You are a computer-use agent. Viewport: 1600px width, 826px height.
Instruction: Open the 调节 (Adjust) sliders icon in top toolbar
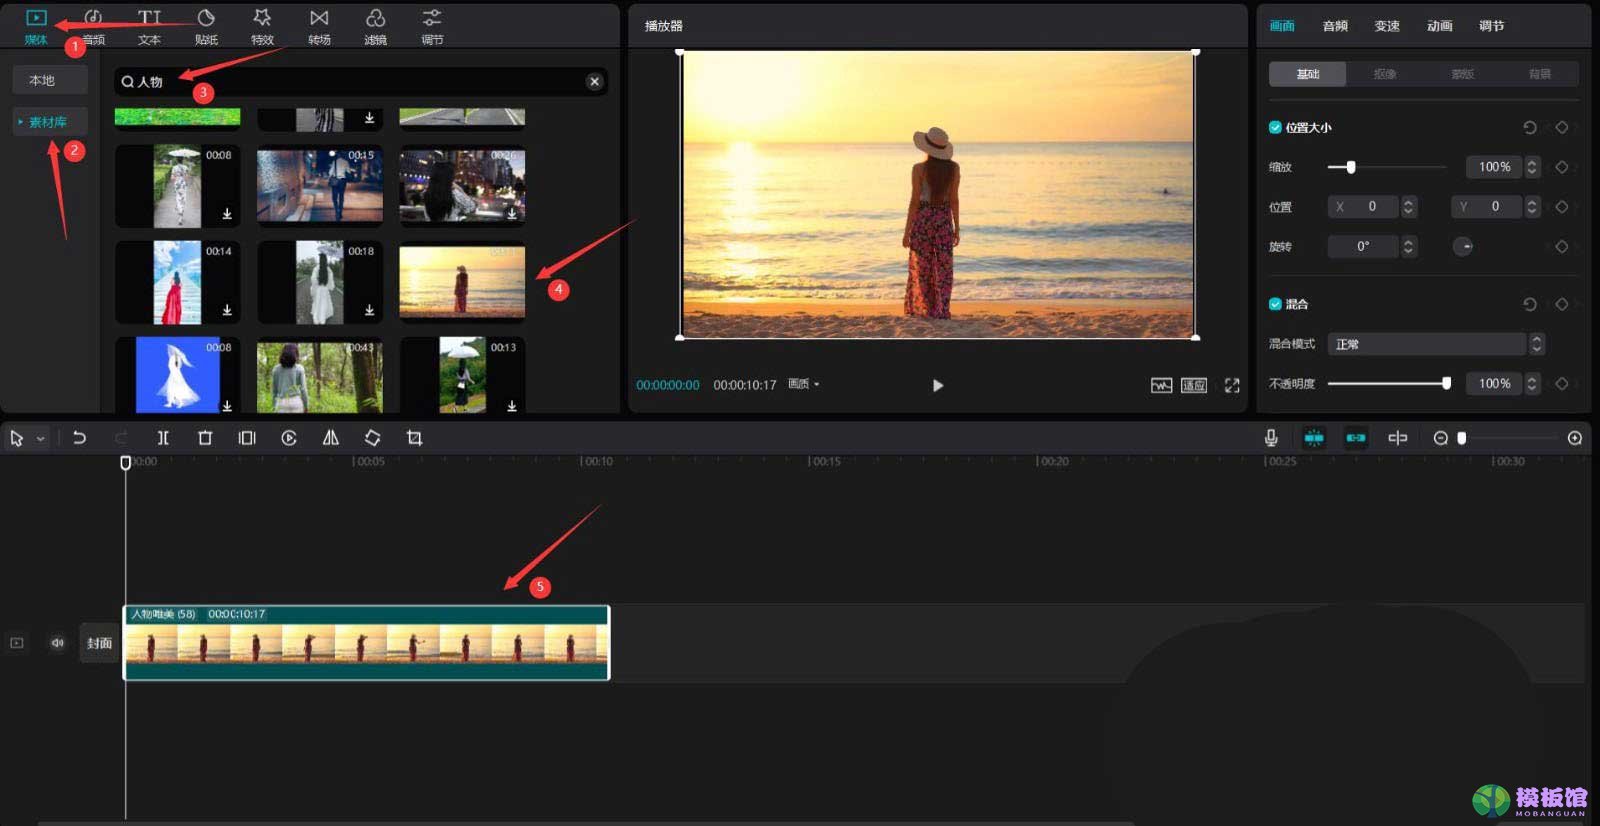tap(432, 18)
